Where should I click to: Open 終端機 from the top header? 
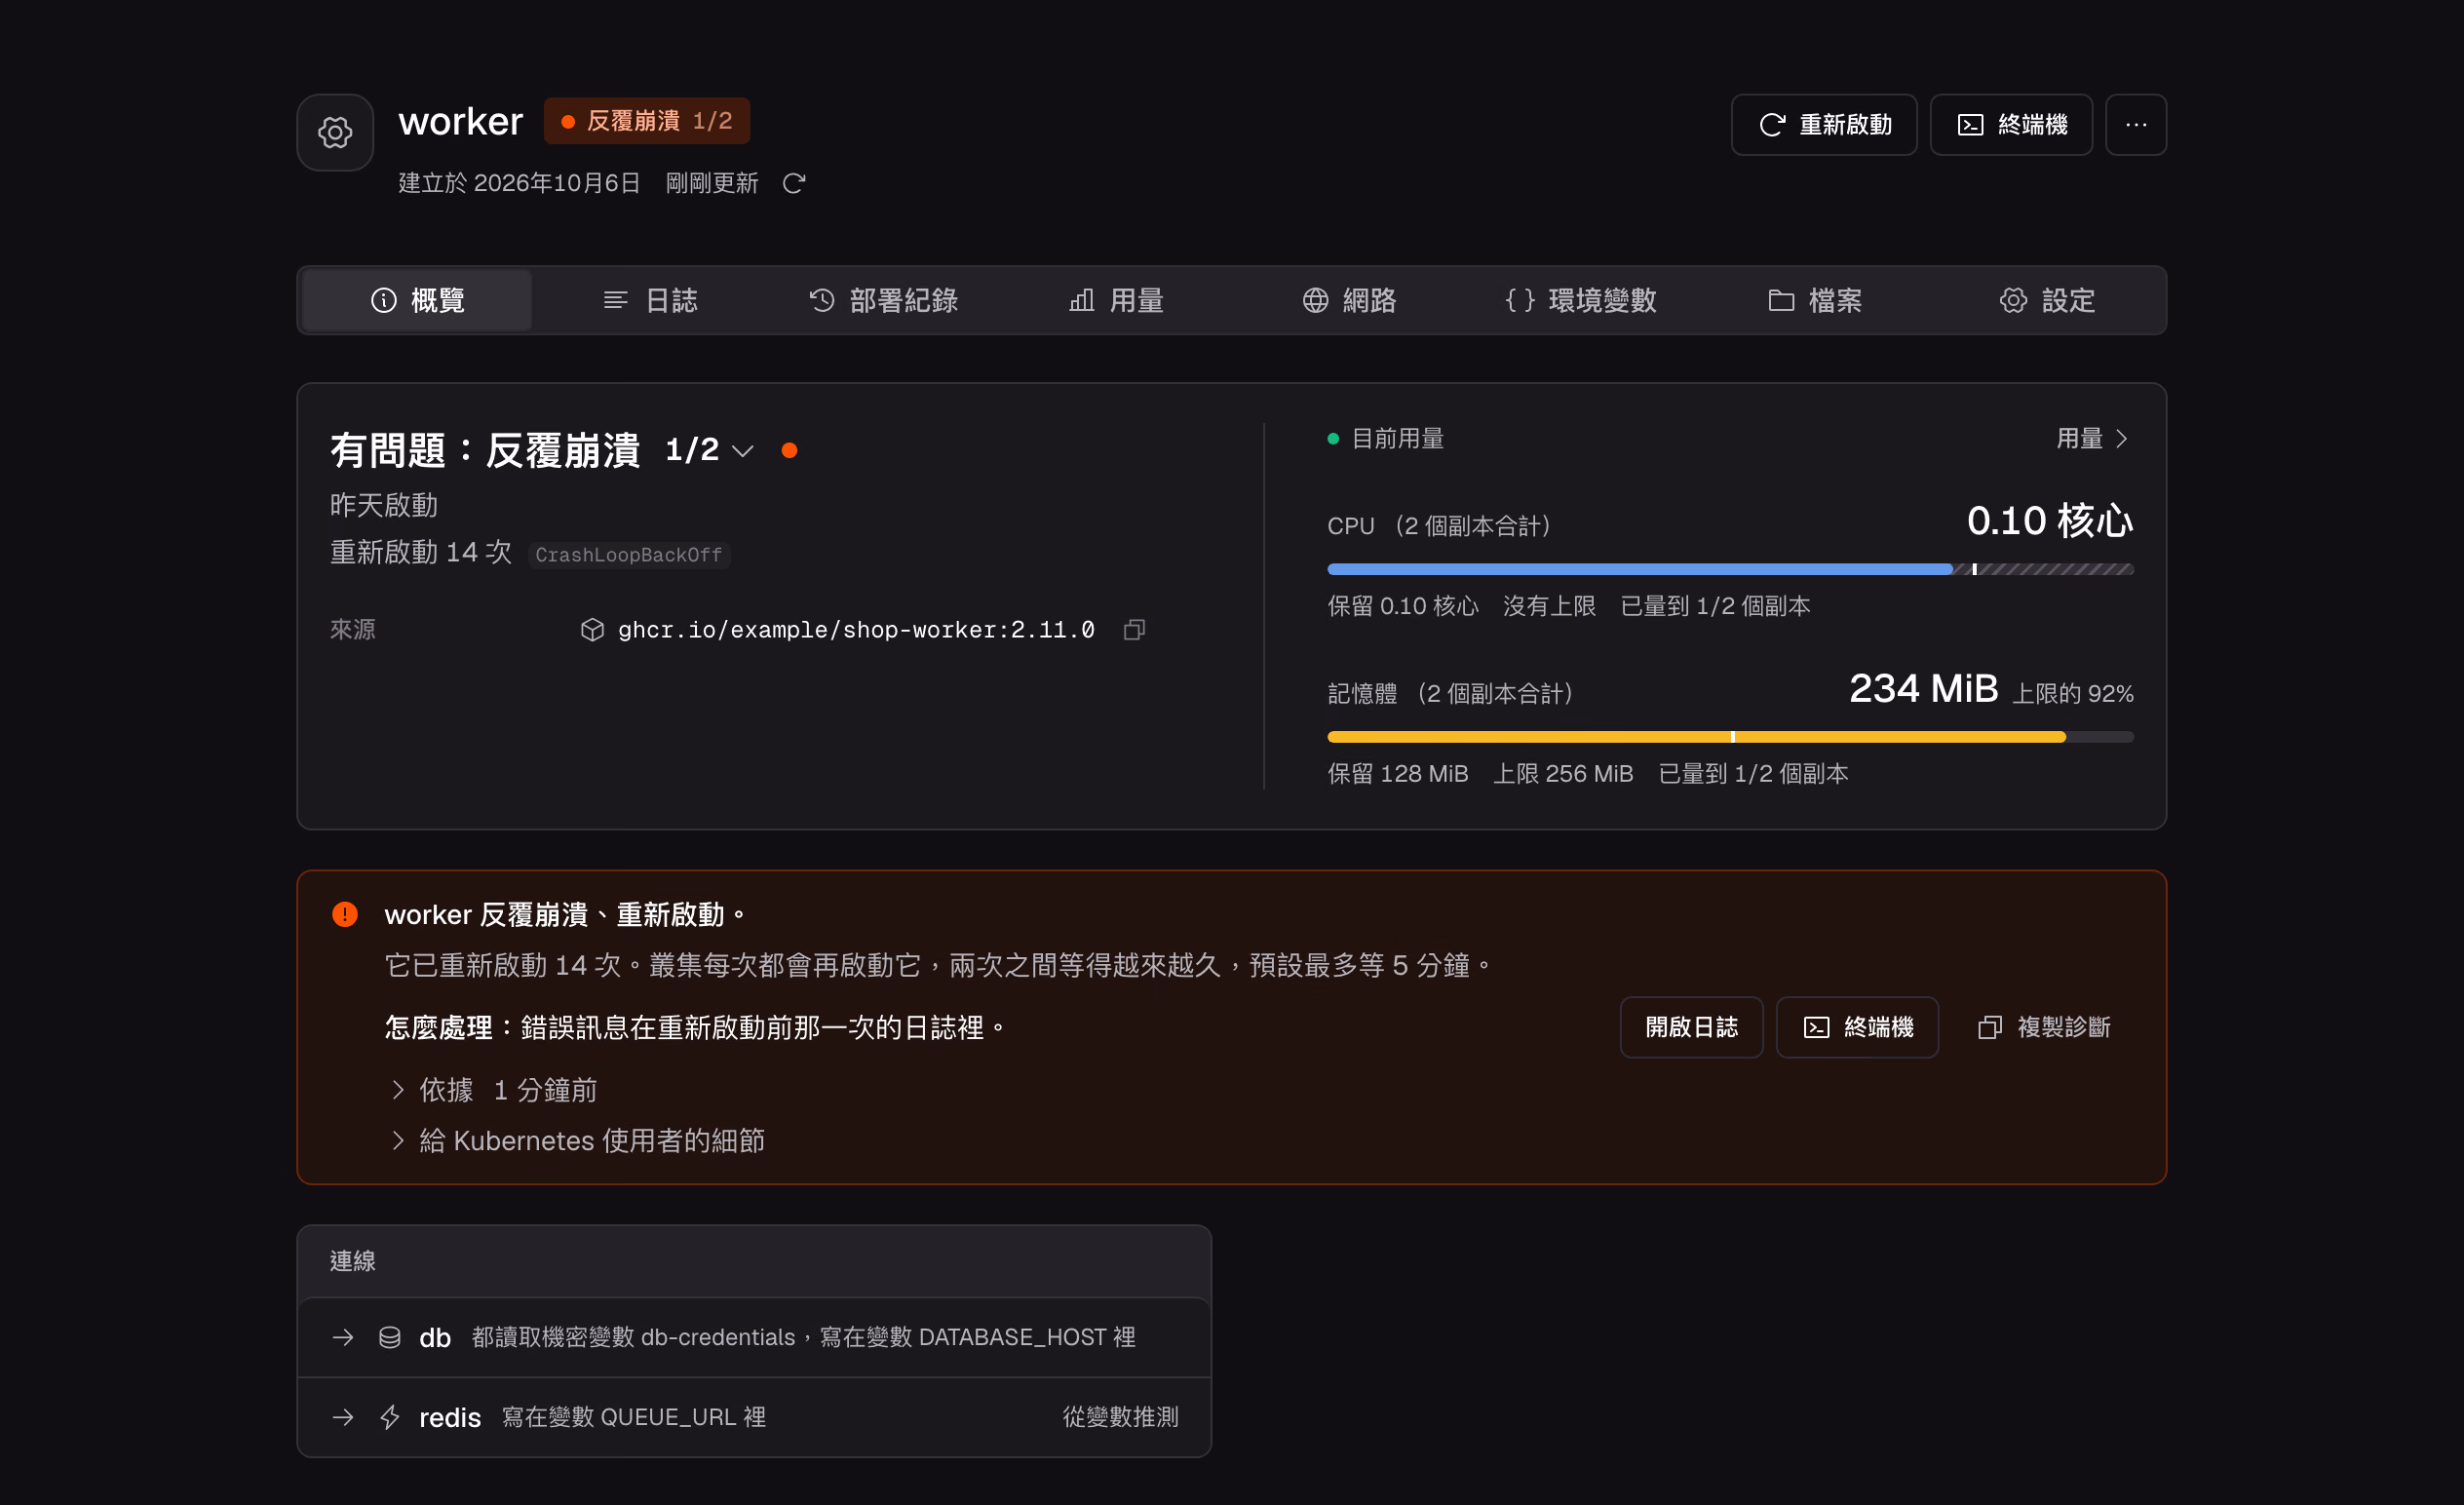(2011, 125)
